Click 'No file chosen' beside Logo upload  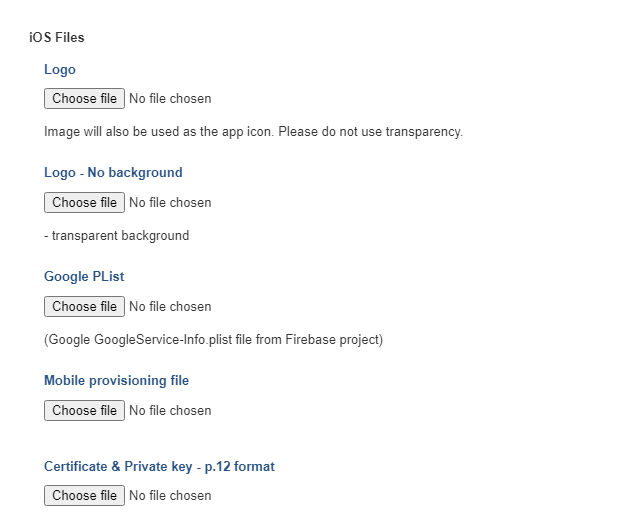point(170,98)
